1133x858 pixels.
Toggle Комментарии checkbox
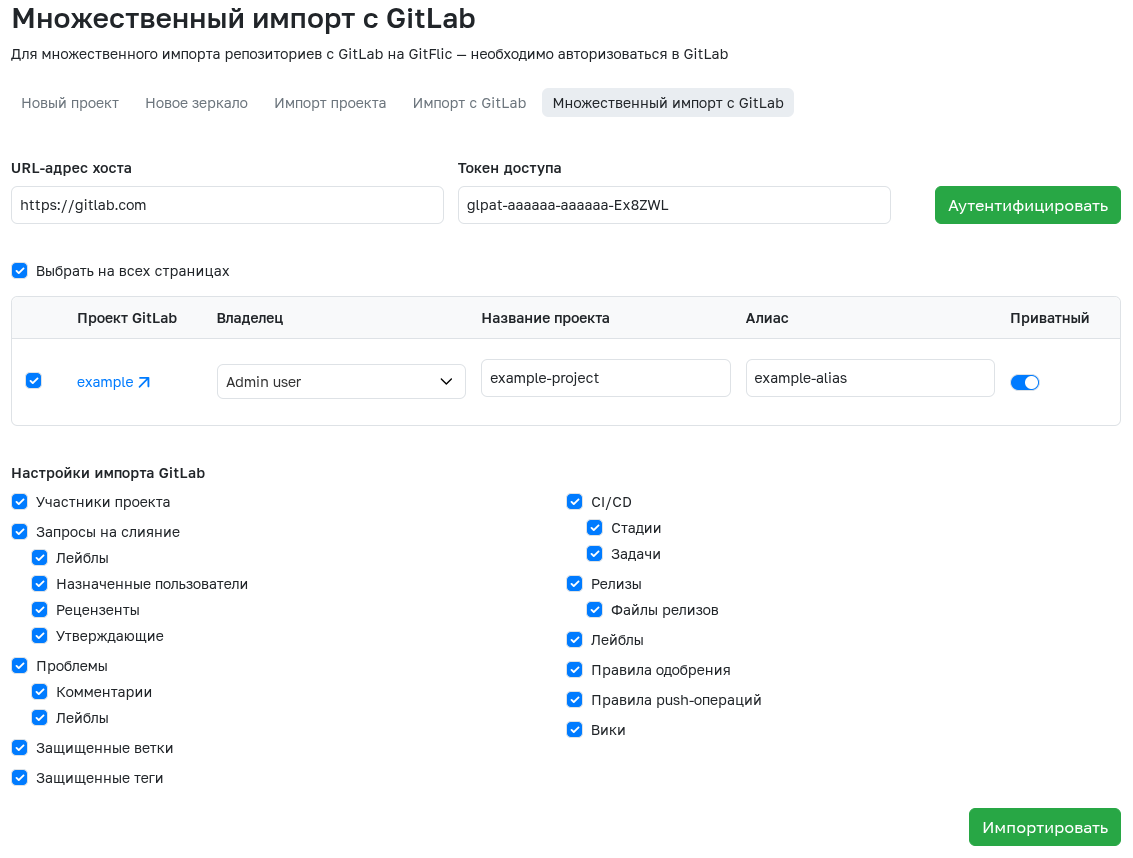tap(40, 692)
